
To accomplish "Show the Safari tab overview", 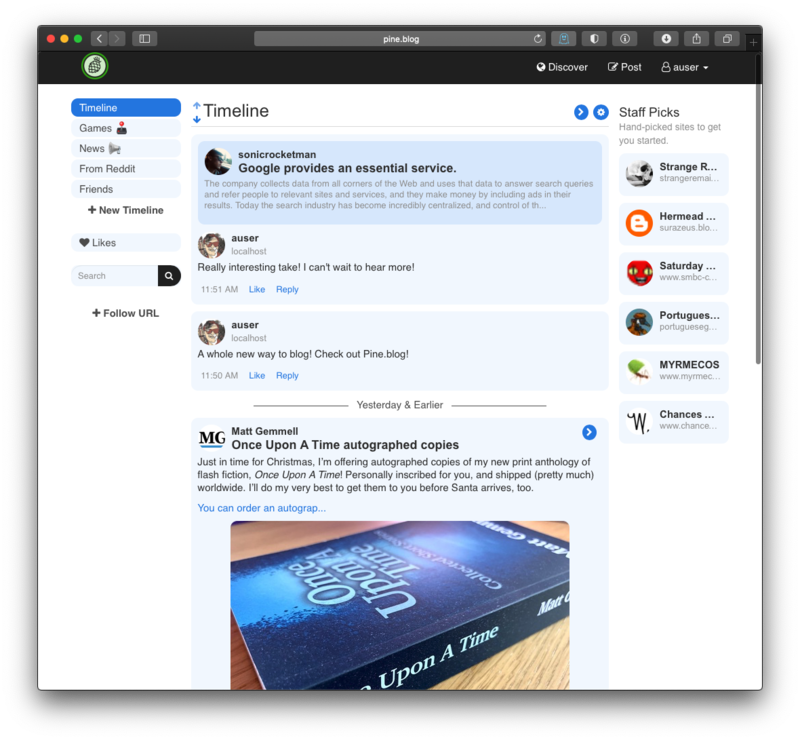I will 728,39.
